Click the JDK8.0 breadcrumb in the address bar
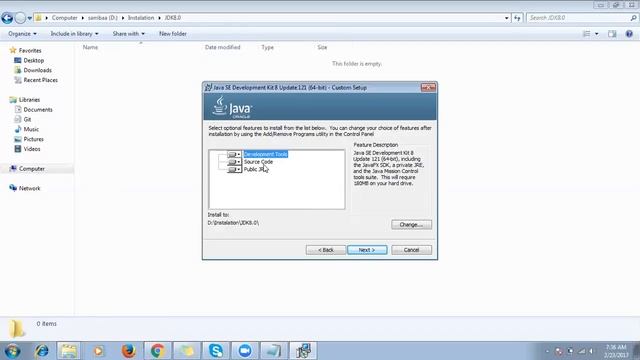The width and height of the screenshot is (640, 360). (173, 18)
